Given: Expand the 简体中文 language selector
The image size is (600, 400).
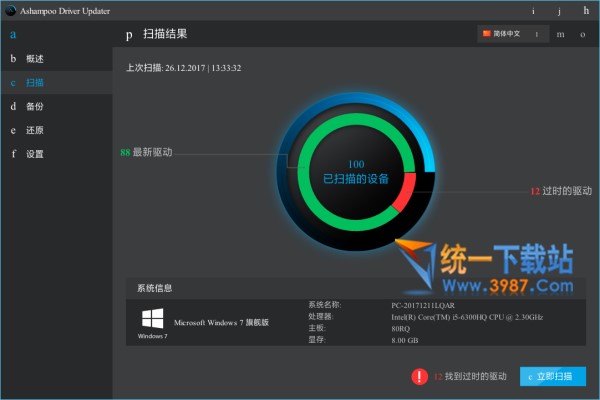Looking at the screenshot, I should click(x=502, y=34).
